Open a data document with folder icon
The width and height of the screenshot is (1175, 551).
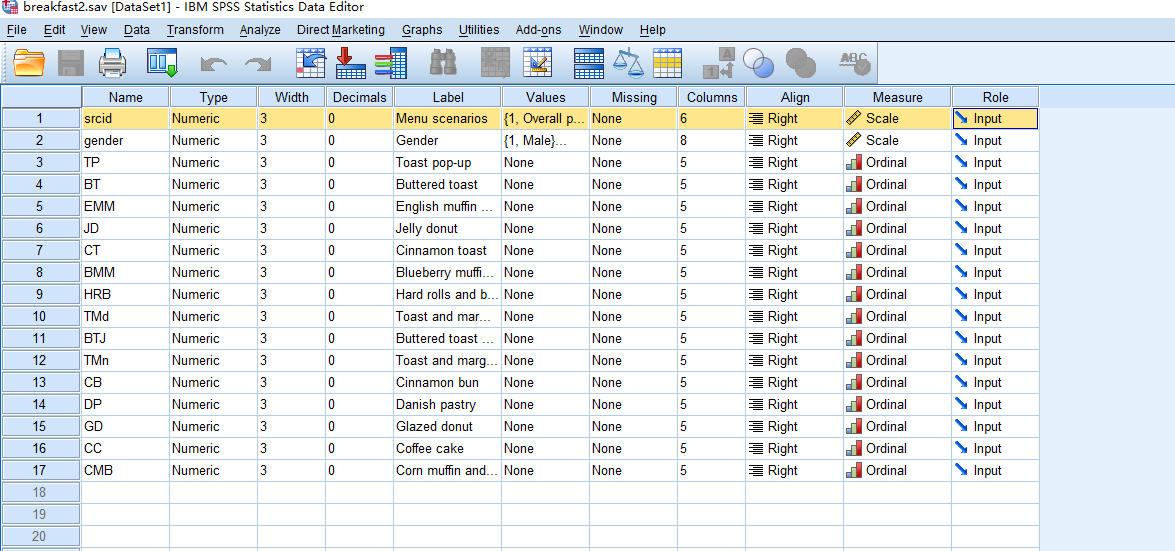point(30,63)
